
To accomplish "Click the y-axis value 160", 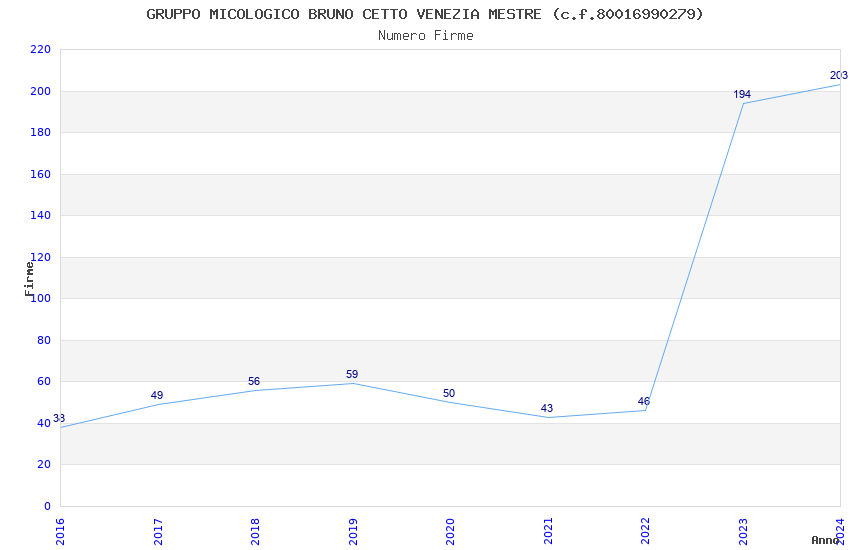I will pos(41,174).
